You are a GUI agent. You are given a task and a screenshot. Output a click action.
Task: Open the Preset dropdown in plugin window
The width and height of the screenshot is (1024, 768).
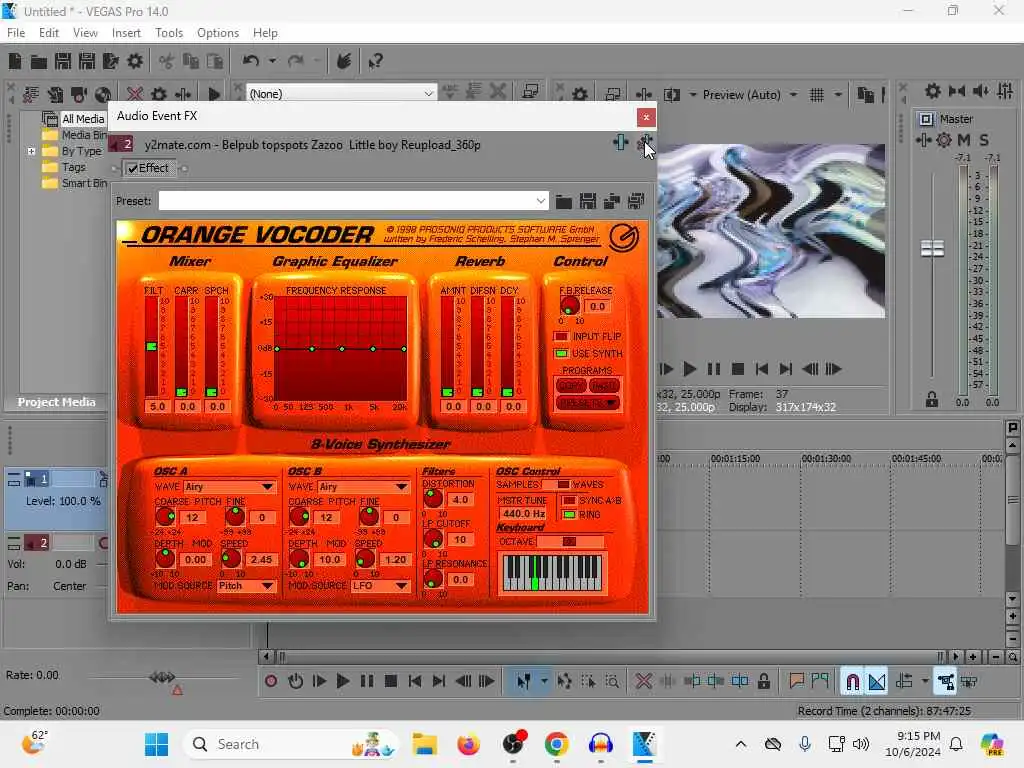541,201
